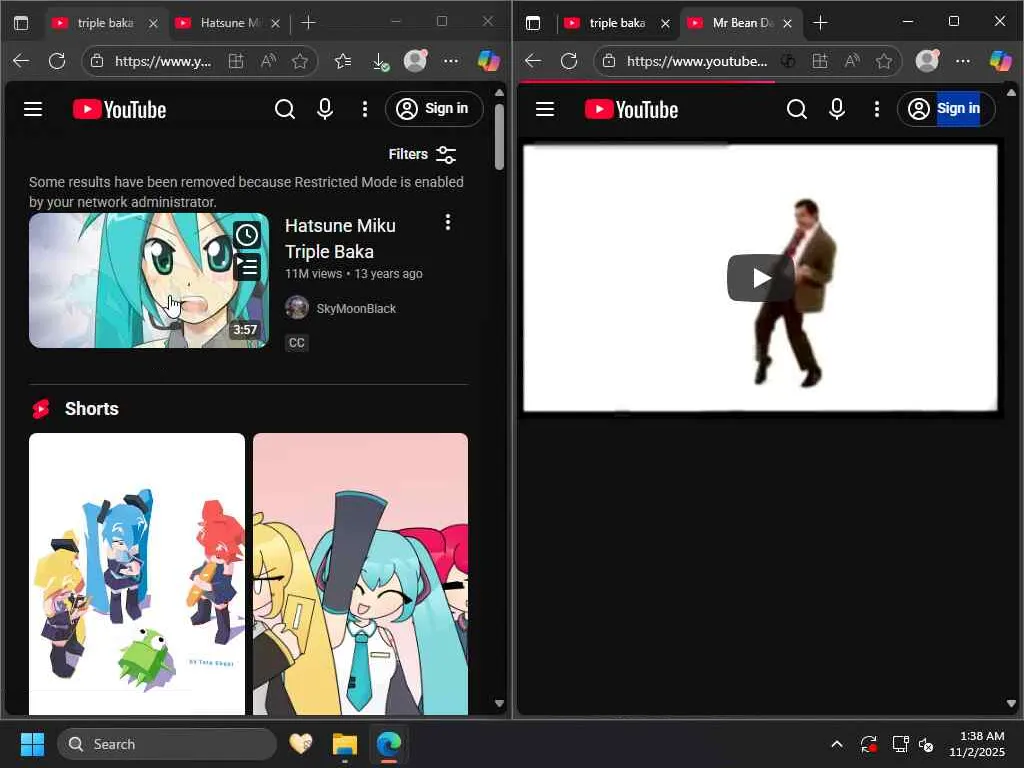Refresh page in right browser window
The width and height of the screenshot is (1024, 768).
pos(569,61)
